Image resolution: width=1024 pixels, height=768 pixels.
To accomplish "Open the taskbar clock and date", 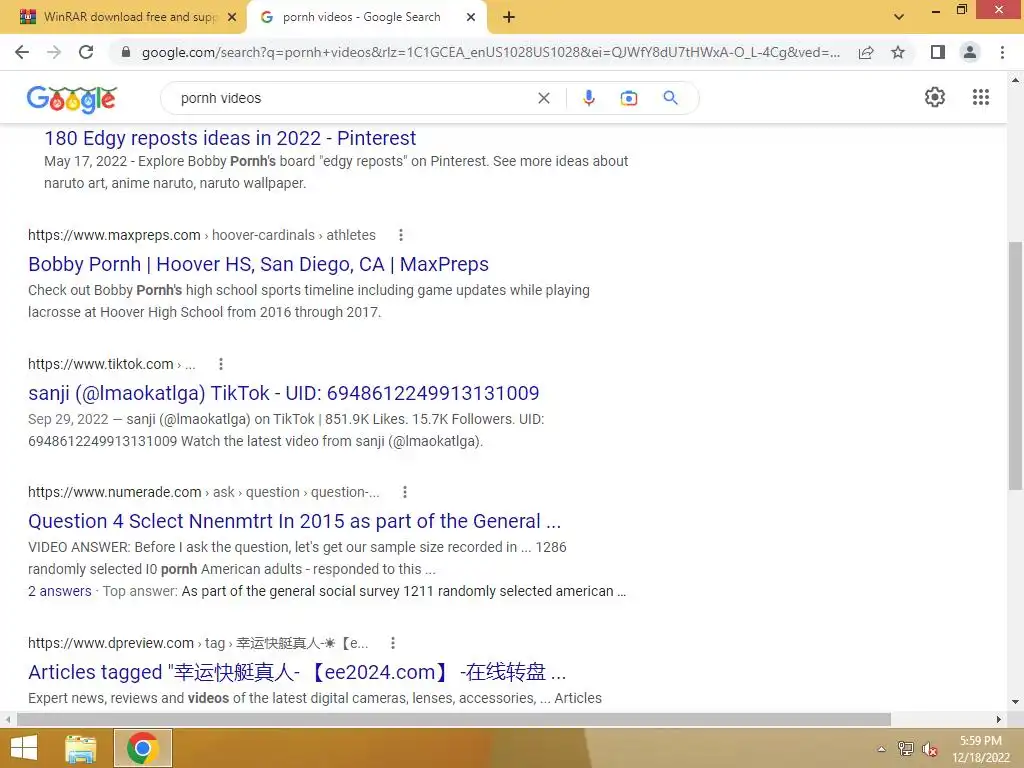I will point(980,749).
